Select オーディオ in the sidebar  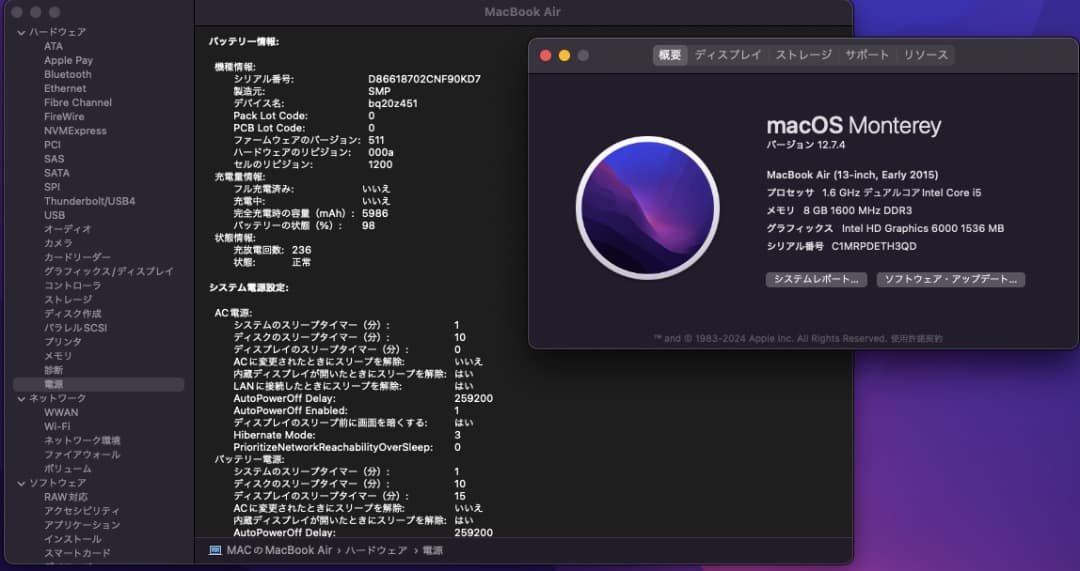(x=68, y=229)
